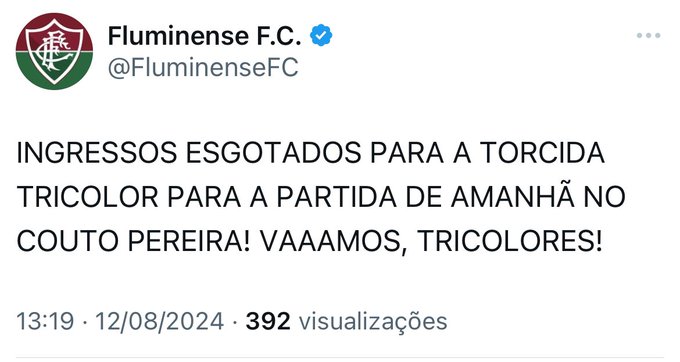Click the FFC monogram inside the crest
This screenshot has height=362, width=680.
pyautogui.click(x=53, y=50)
